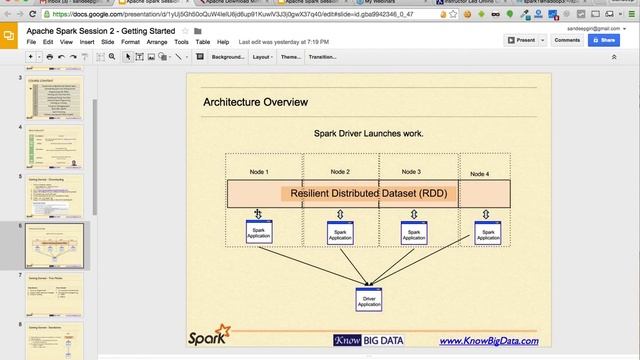
Task: Select the Paint format tool
Action: point(85,57)
